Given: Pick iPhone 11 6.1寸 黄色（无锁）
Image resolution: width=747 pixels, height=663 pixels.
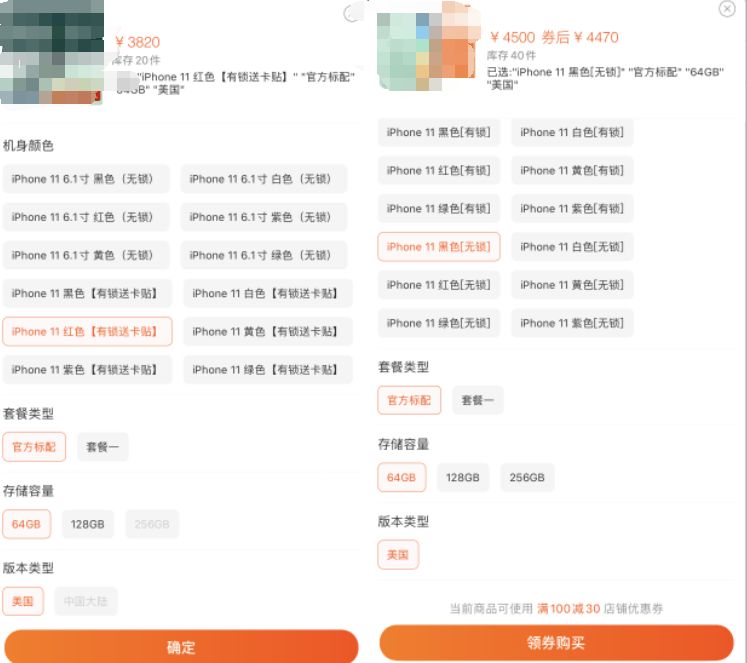Looking at the screenshot, I should point(86,255).
